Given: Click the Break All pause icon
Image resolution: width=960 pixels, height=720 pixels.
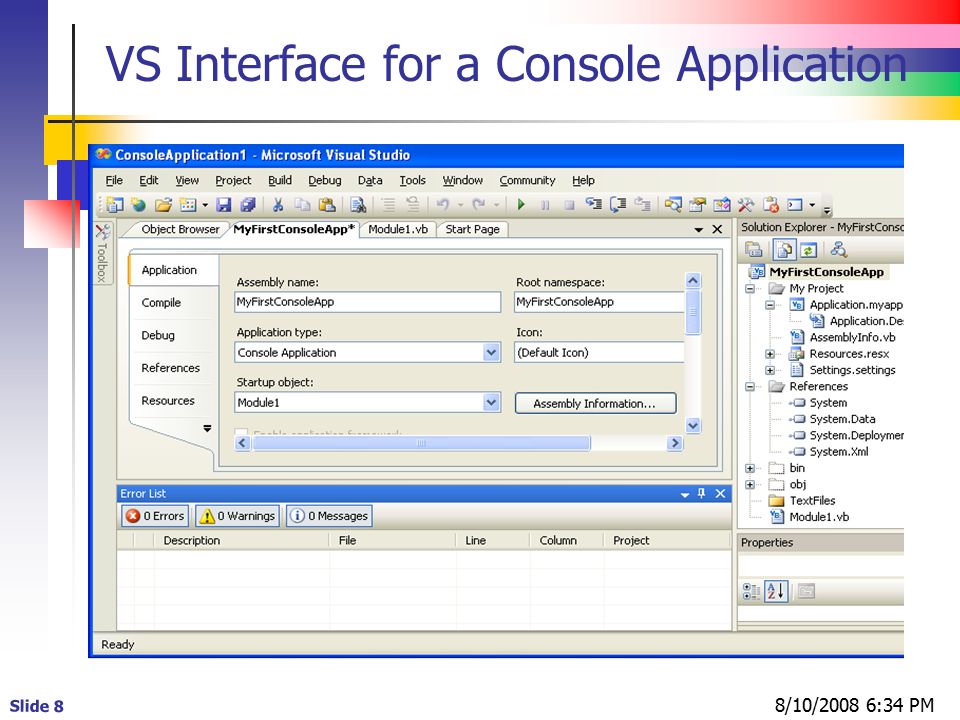Looking at the screenshot, I should [545, 205].
